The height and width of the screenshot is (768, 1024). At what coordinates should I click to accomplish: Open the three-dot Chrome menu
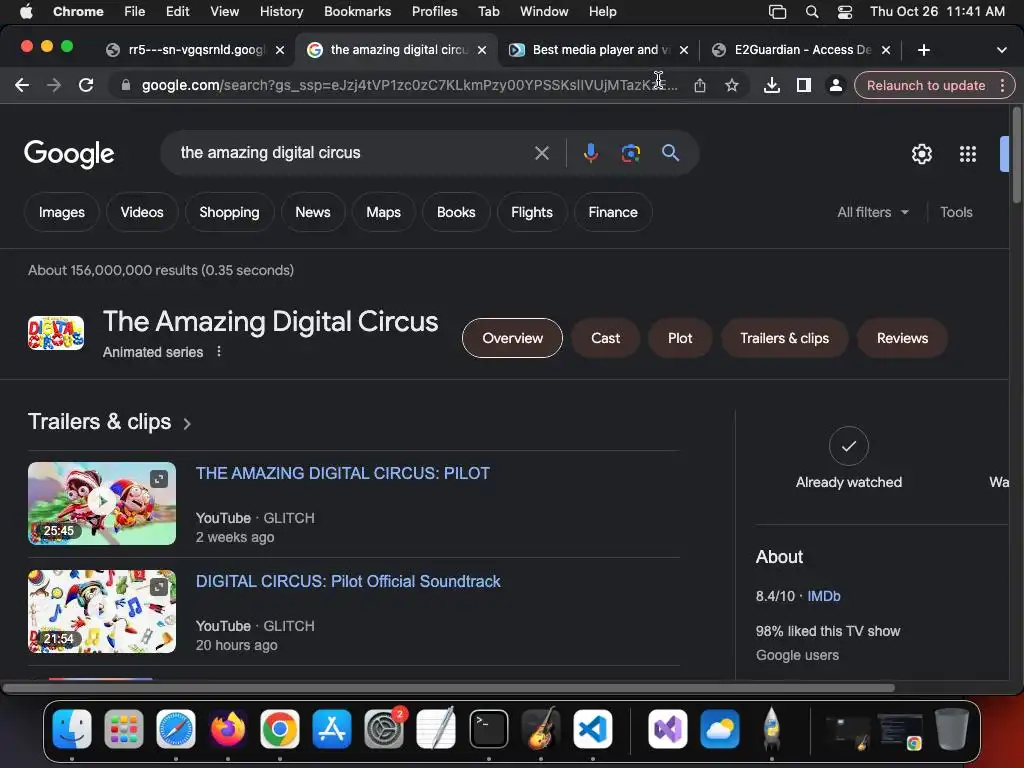coord(1002,86)
